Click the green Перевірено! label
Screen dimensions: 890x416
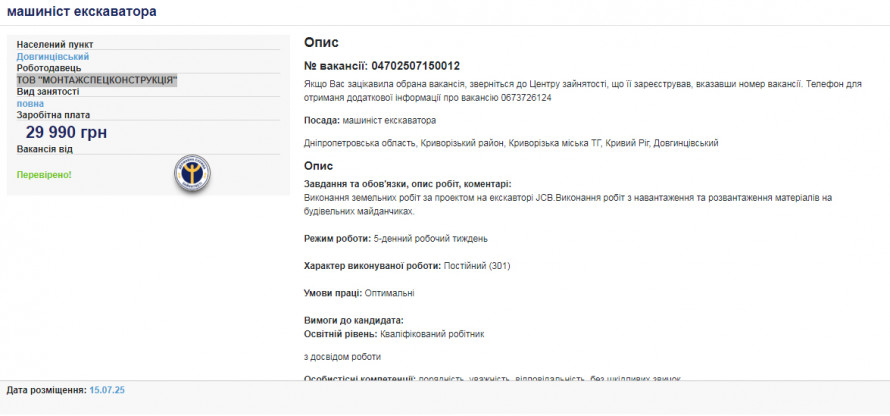[x=44, y=175]
